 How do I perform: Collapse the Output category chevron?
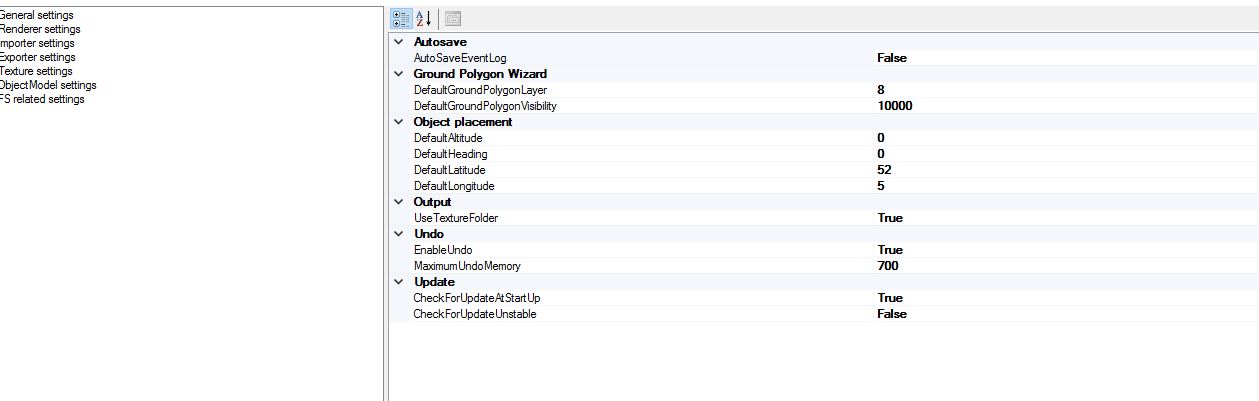coord(400,202)
